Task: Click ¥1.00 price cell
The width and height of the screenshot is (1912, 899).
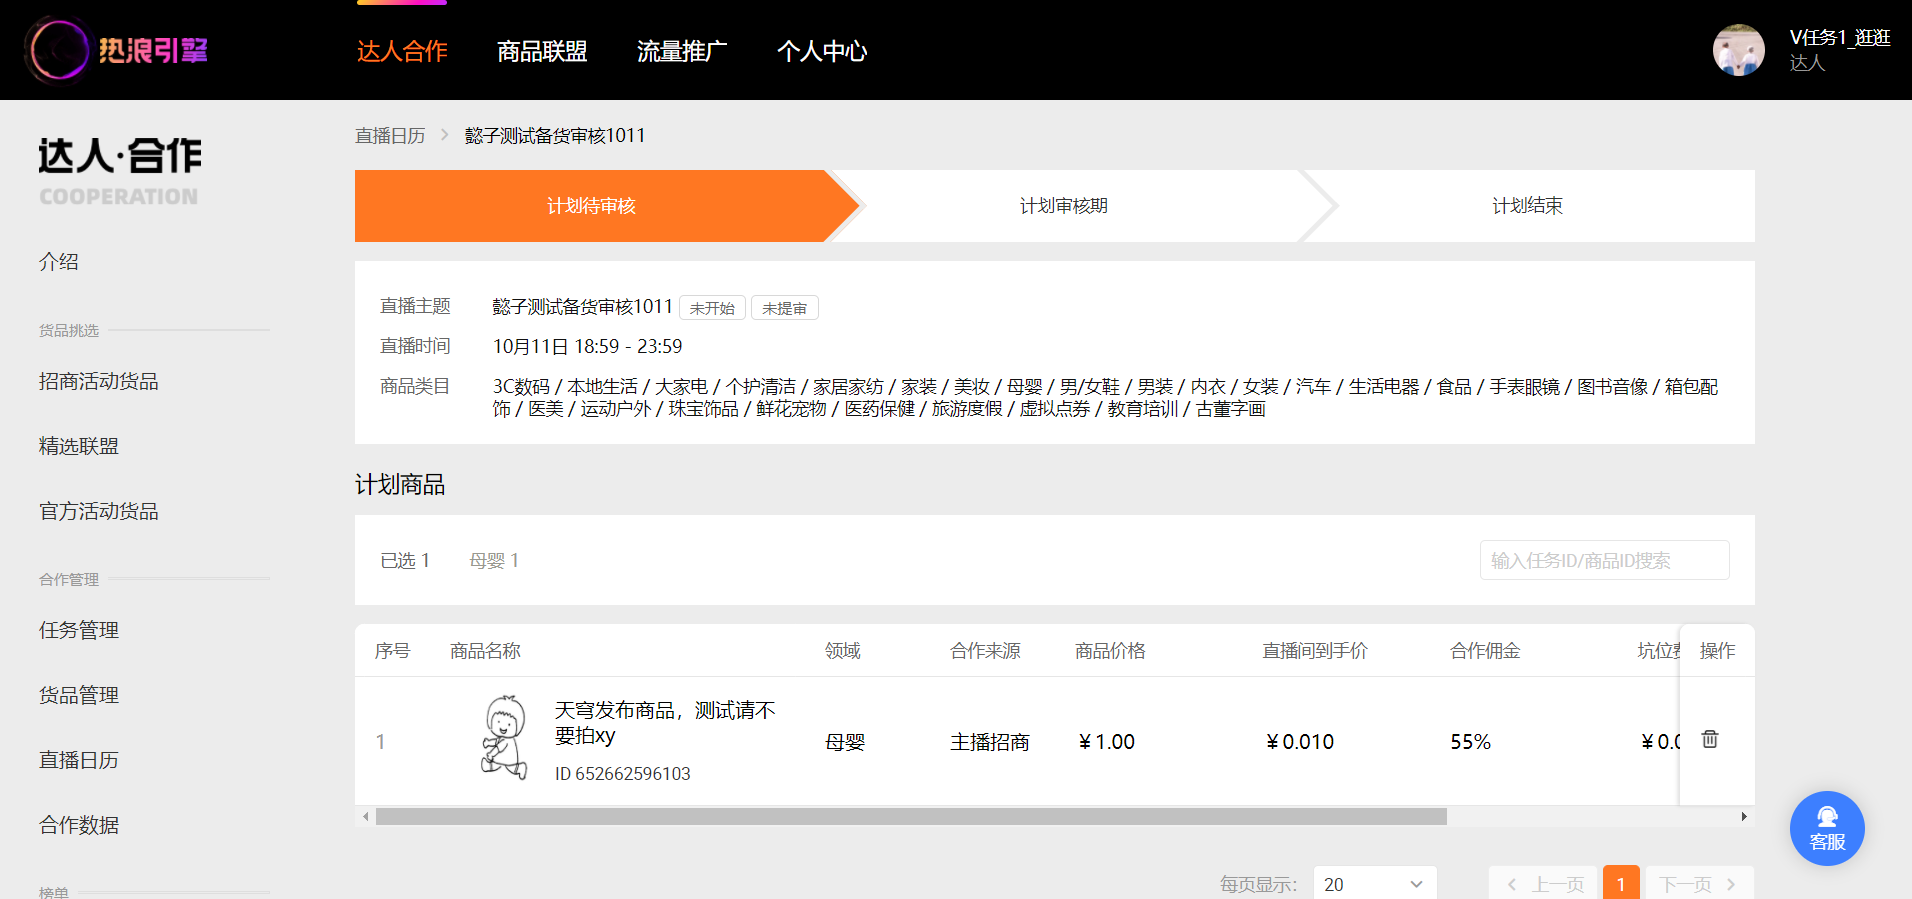Action: (1107, 742)
